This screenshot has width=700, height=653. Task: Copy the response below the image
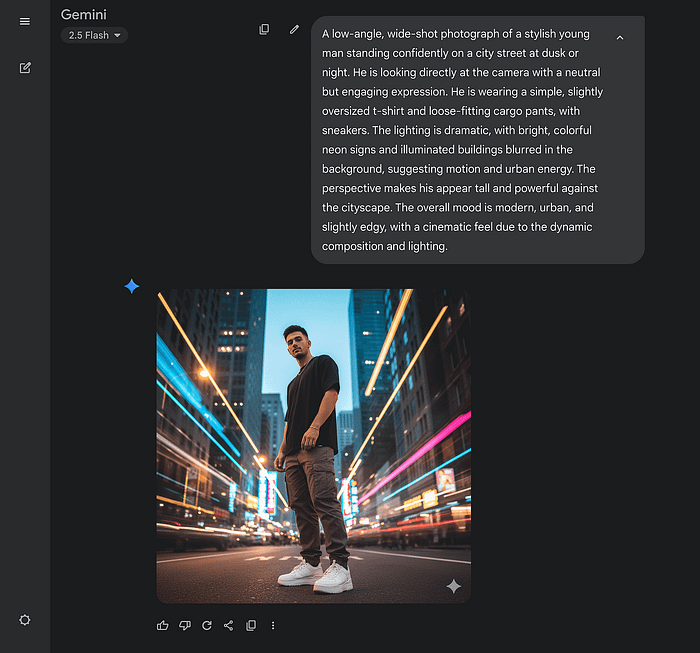pos(251,626)
